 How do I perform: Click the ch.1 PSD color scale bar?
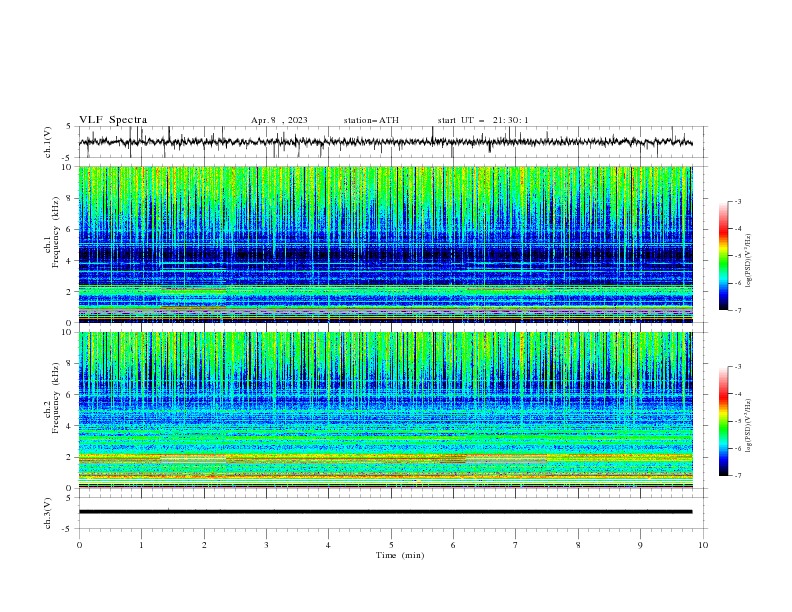click(x=724, y=256)
